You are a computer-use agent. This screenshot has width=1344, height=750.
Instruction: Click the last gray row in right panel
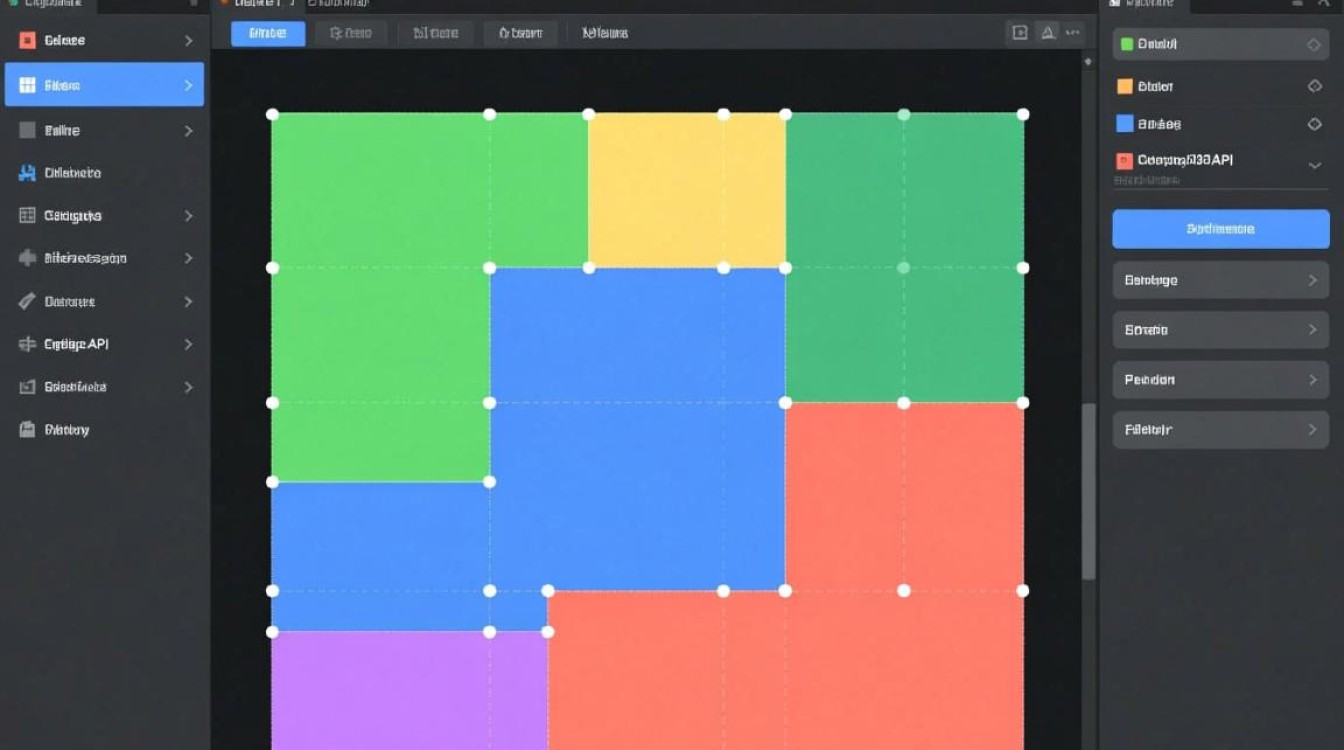pos(1220,430)
